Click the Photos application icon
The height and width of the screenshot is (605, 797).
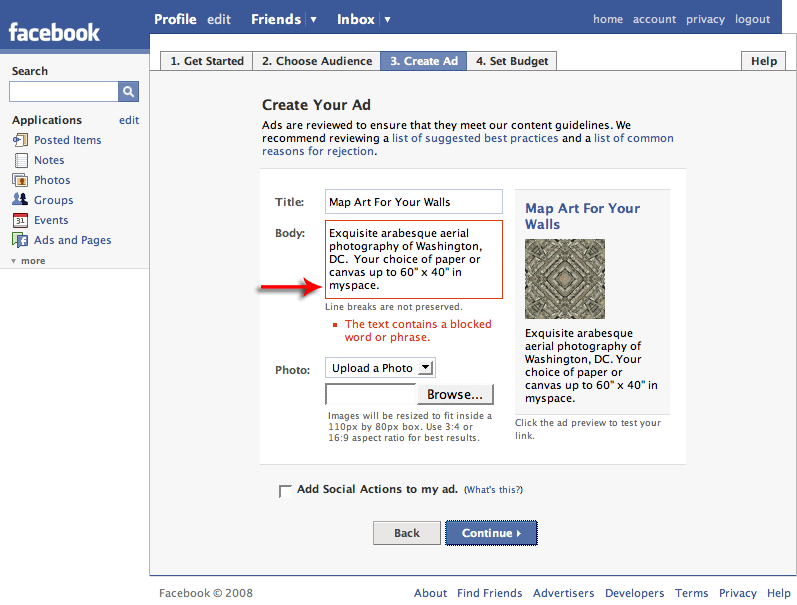pyautogui.click(x=20, y=180)
